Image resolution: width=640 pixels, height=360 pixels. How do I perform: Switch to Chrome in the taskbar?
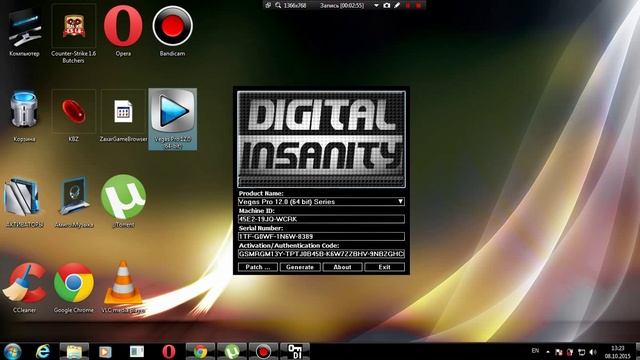pos(200,351)
